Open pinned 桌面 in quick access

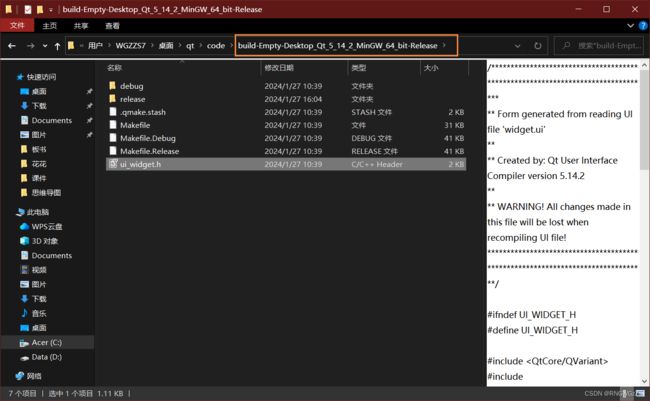[39, 91]
